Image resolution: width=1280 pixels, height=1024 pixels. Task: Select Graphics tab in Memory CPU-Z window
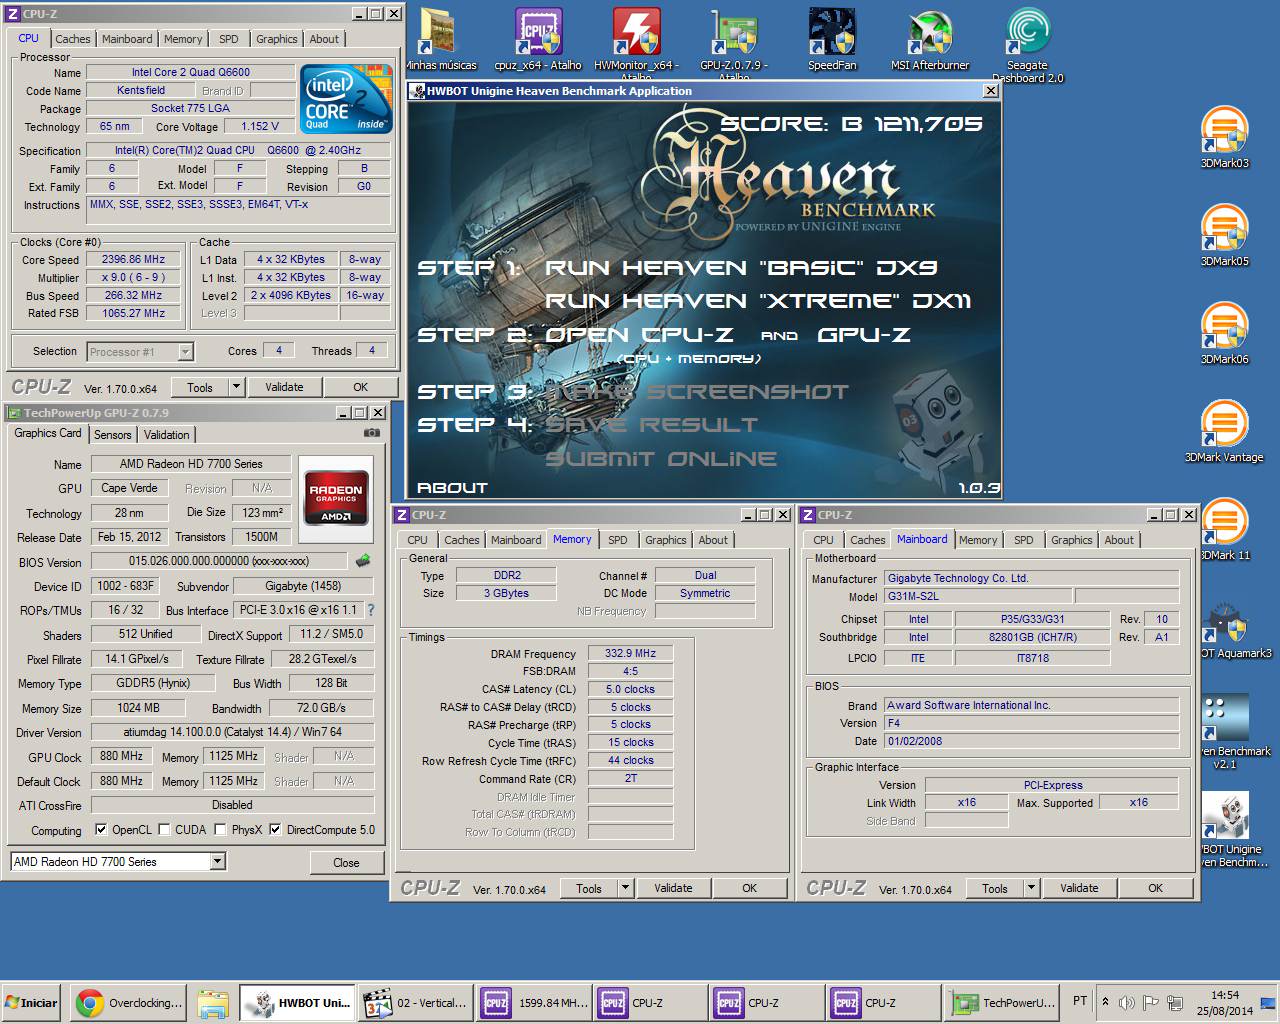pos(665,540)
